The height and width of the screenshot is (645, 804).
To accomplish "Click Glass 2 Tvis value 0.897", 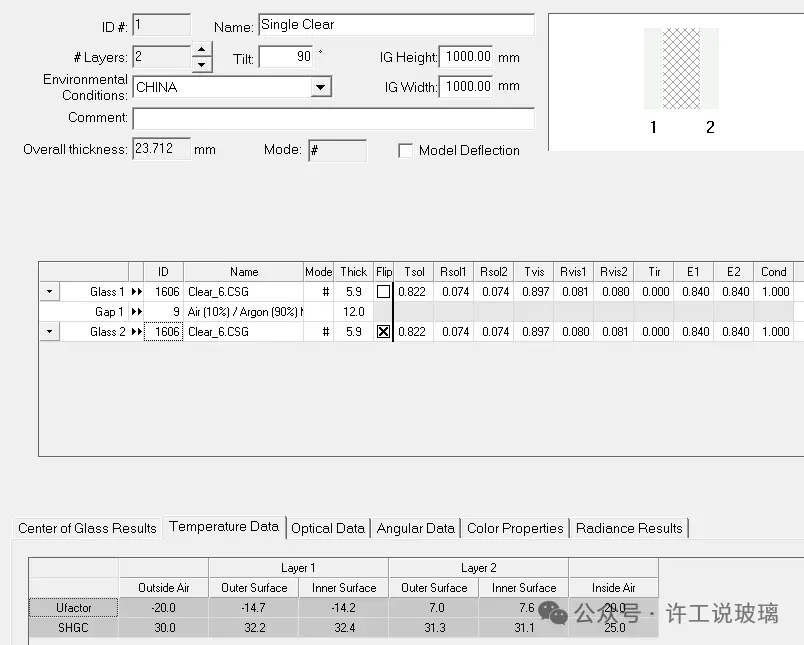I will click(x=534, y=332).
